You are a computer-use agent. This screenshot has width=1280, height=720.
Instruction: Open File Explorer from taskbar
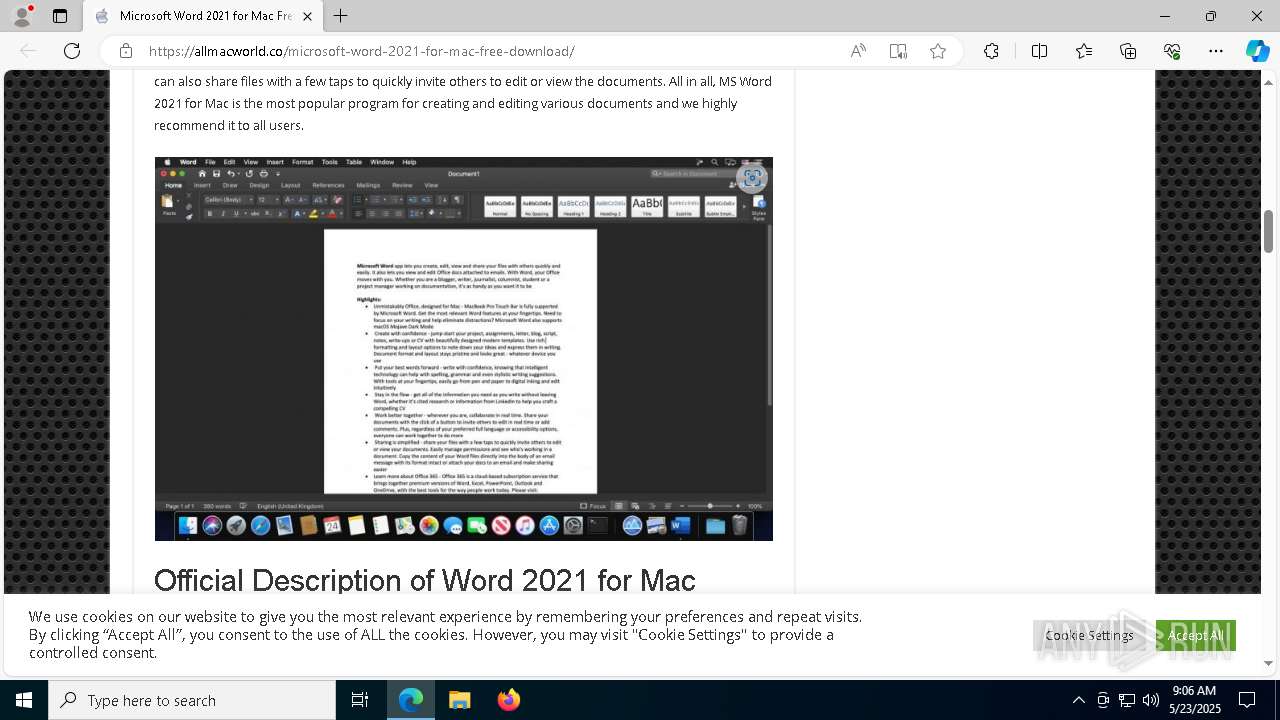click(459, 700)
